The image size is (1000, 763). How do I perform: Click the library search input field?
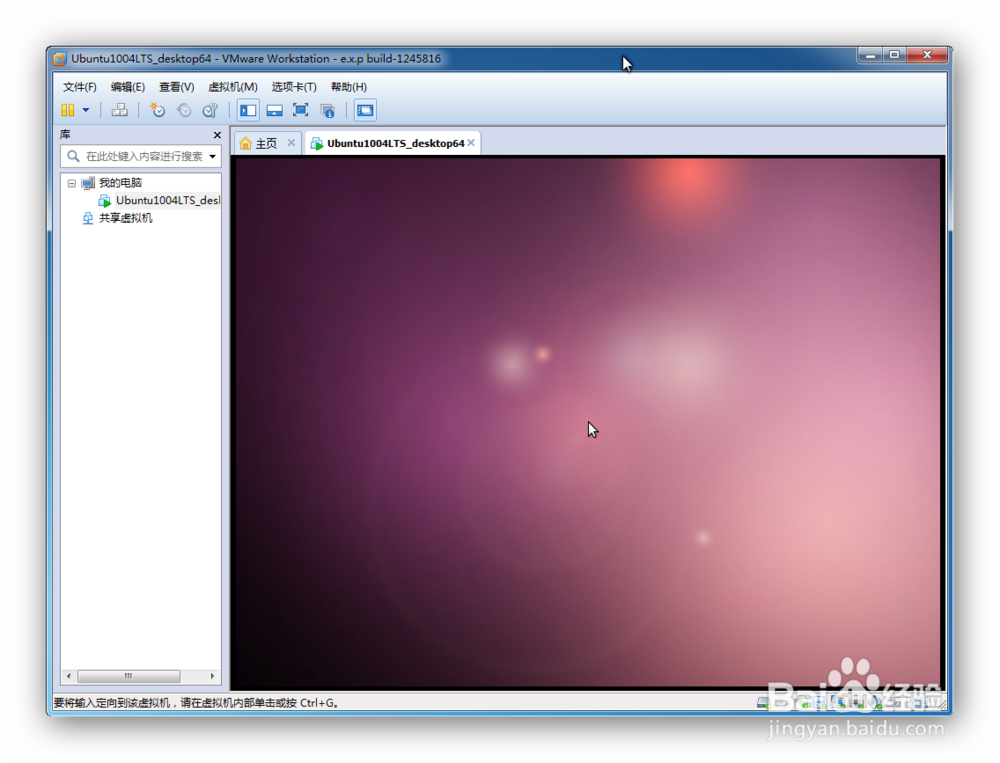tap(141, 156)
